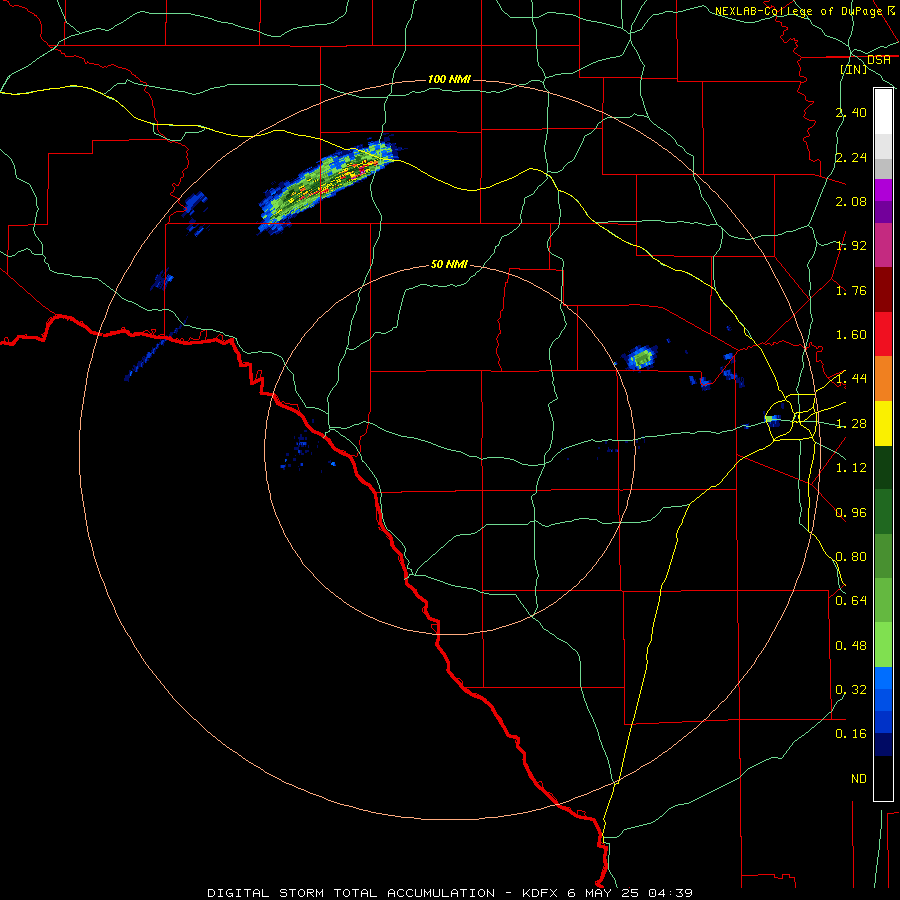The width and height of the screenshot is (900, 900).
Task: Select the brightest green 0.48 legend swatch
Action: tap(883, 645)
